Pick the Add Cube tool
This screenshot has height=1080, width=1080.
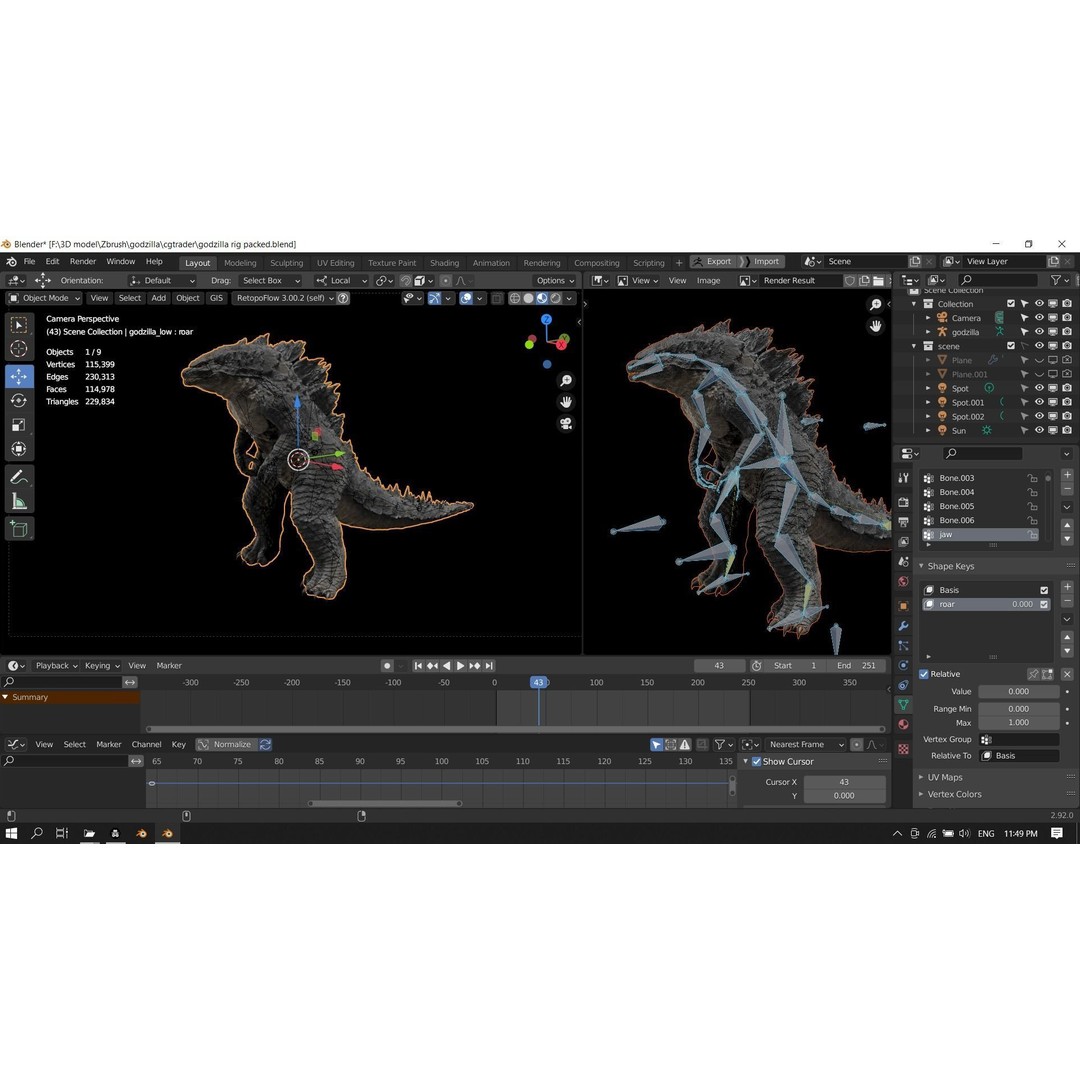tap(19, 529)
